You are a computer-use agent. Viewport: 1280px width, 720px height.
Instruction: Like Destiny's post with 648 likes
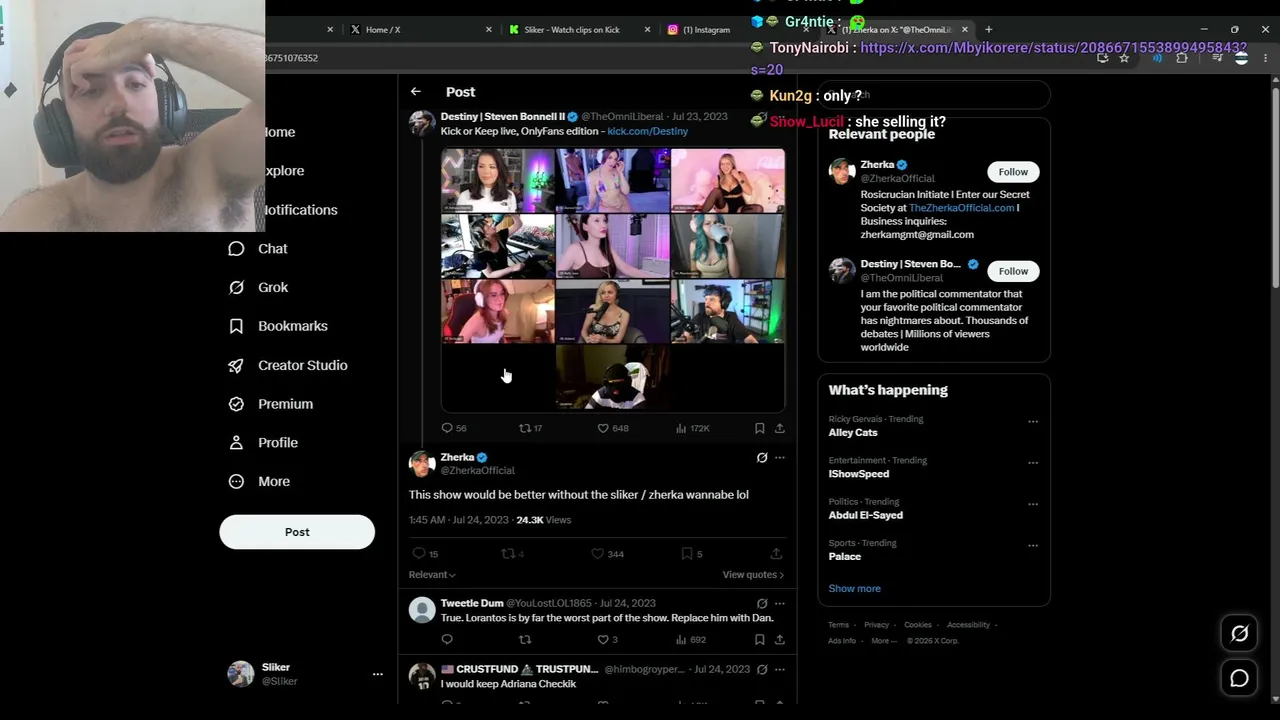pyautogui.click(x=603, y=428)
